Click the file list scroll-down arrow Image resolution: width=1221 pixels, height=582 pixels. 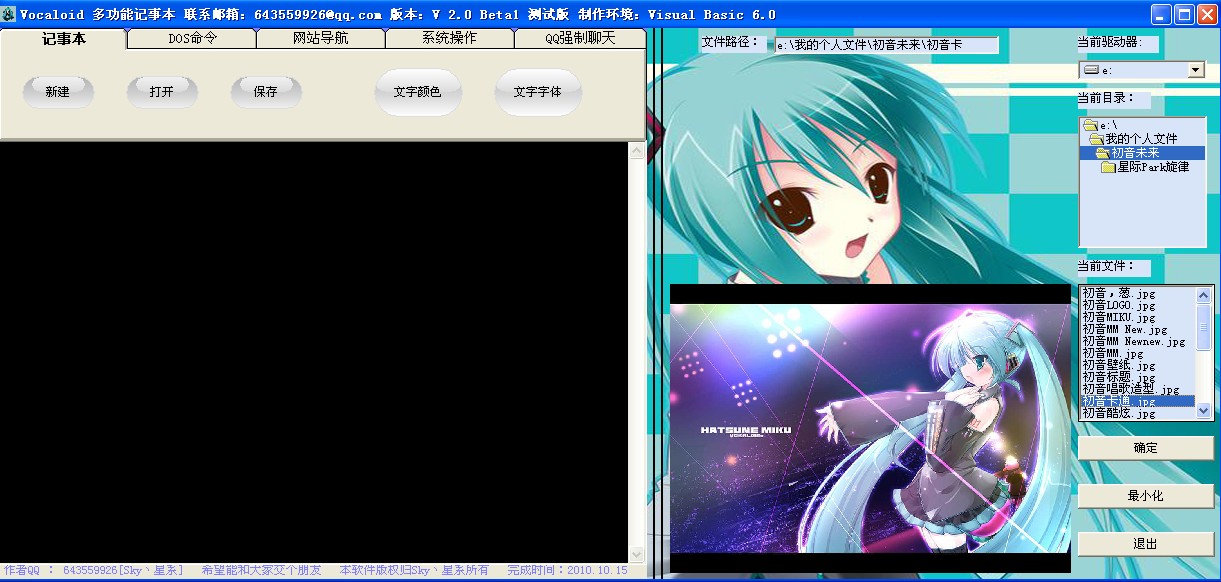point(1204,410)
